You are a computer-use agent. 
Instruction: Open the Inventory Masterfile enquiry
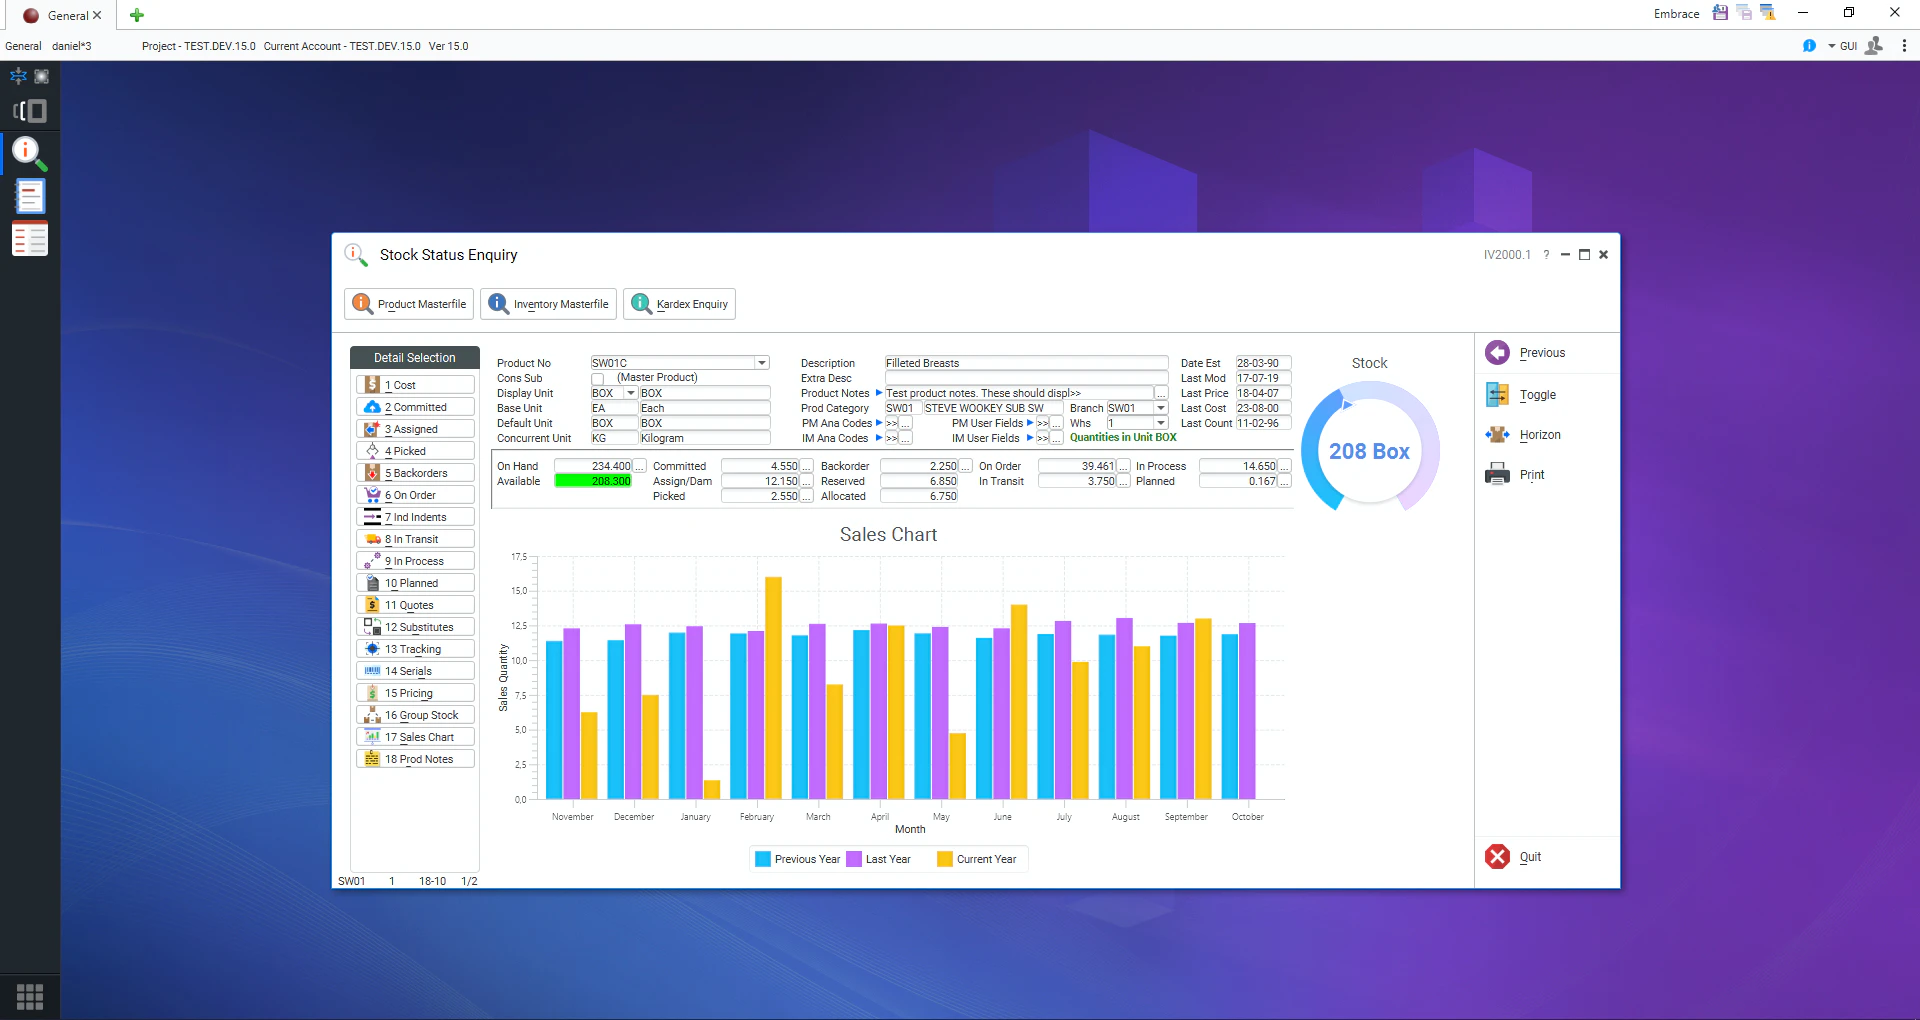pyautogui.click(x=548, y=304)
